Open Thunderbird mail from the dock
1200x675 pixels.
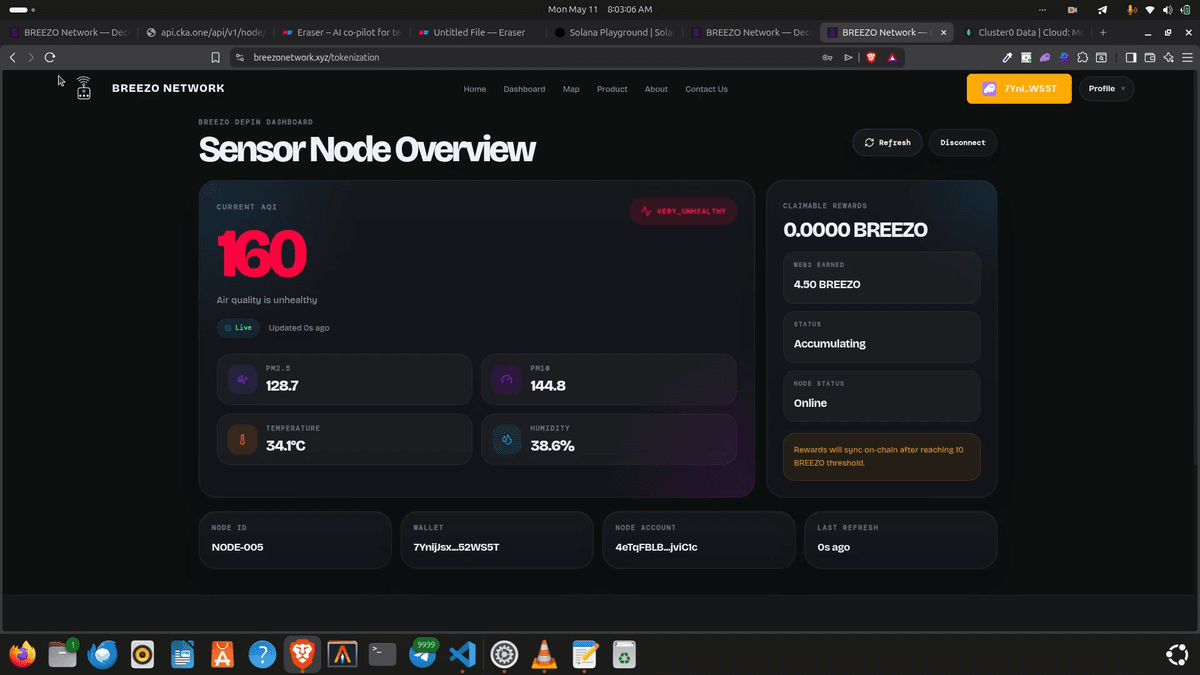click(103, 655)
